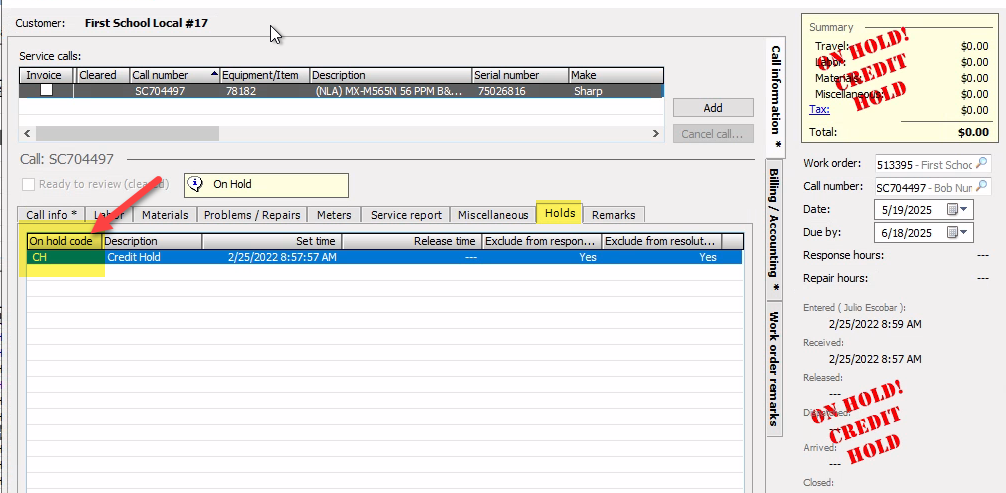Click the Set time column header
Image resolution: width=1006 pixels, height=493 pixels.
(x=272, y=241)
